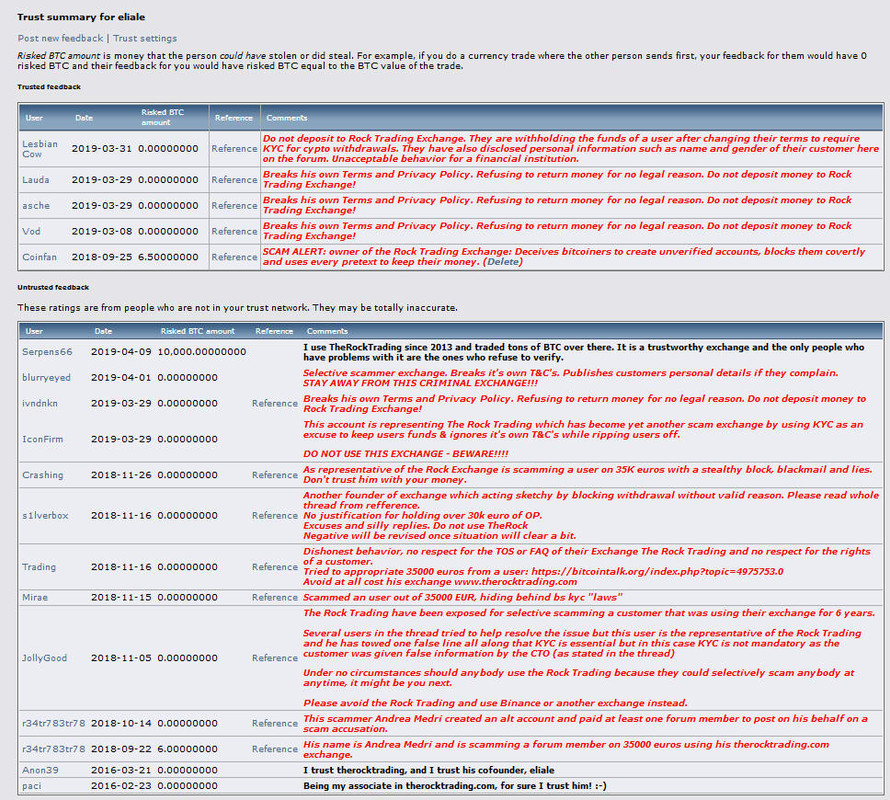Screen dimensions: 890x800
Task: Click the 'Trusted feedback' section heading
Action: tap(49, 87)
